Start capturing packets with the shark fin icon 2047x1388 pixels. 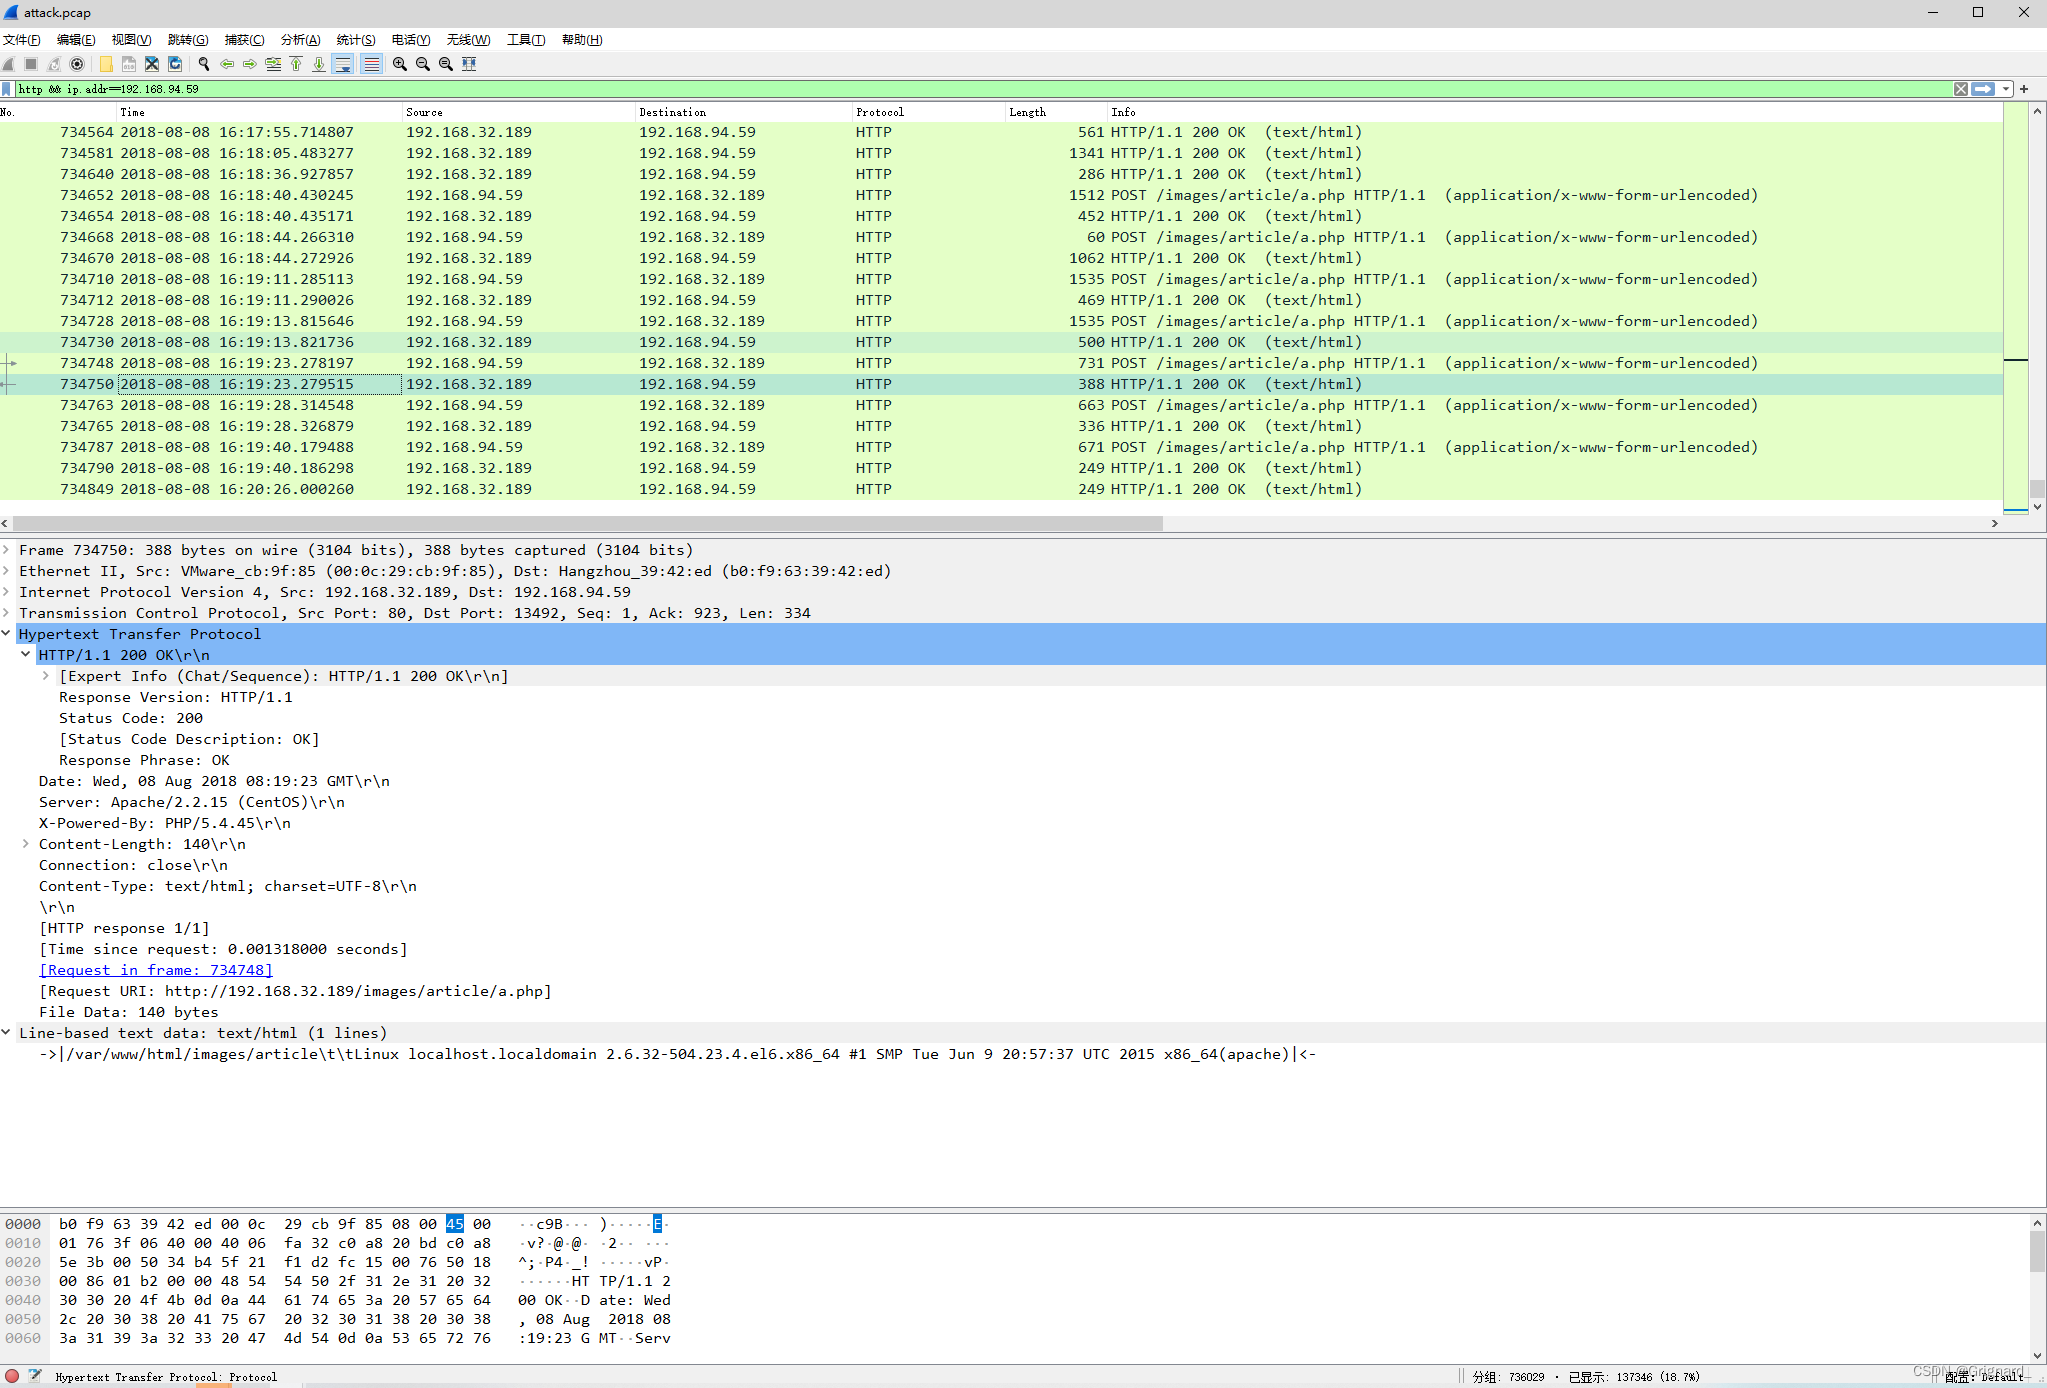(9, 64)
